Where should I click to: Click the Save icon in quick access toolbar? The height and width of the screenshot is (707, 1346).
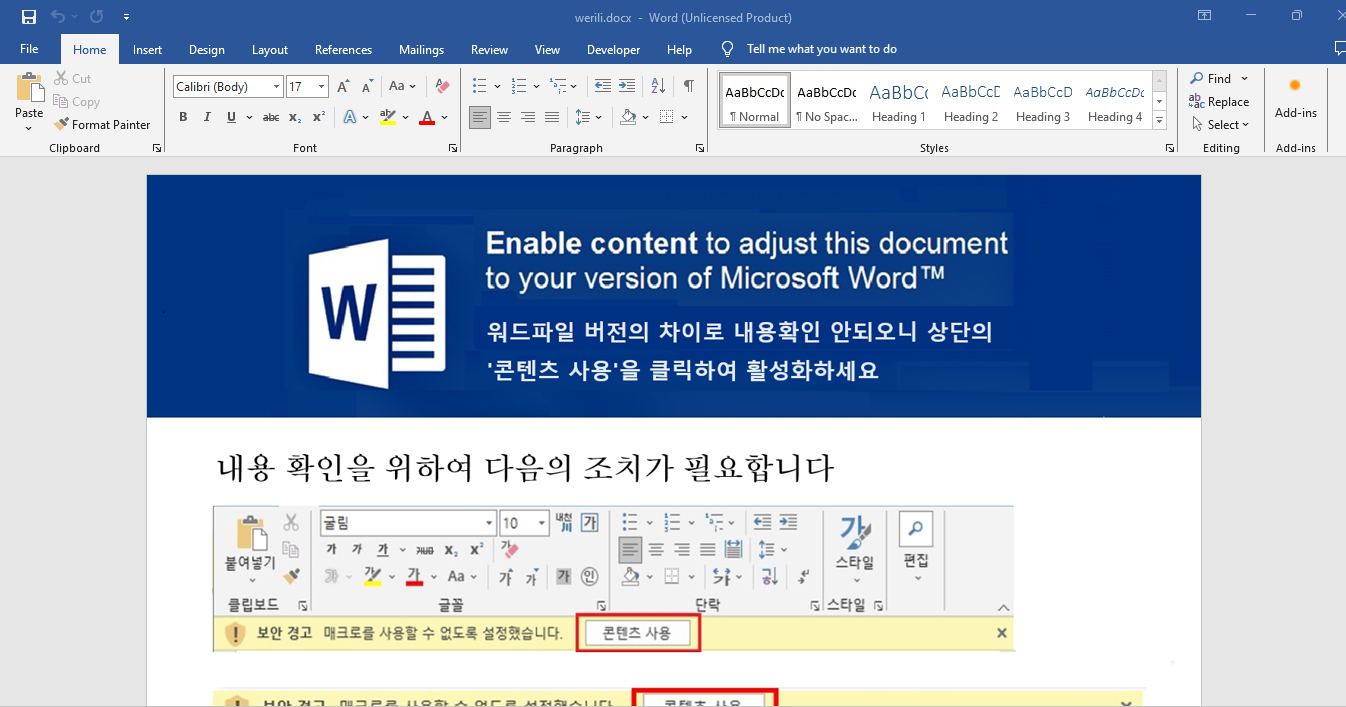(x=29, y=17)
